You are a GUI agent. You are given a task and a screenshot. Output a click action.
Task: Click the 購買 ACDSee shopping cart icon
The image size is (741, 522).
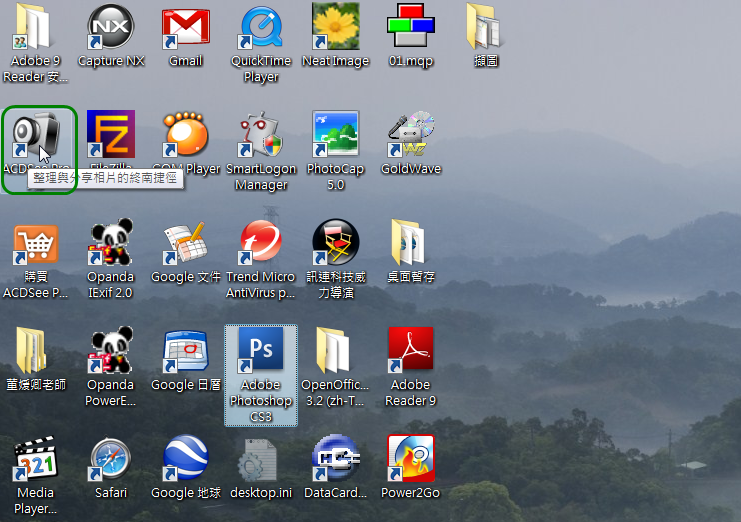click(x=36, y=244)
